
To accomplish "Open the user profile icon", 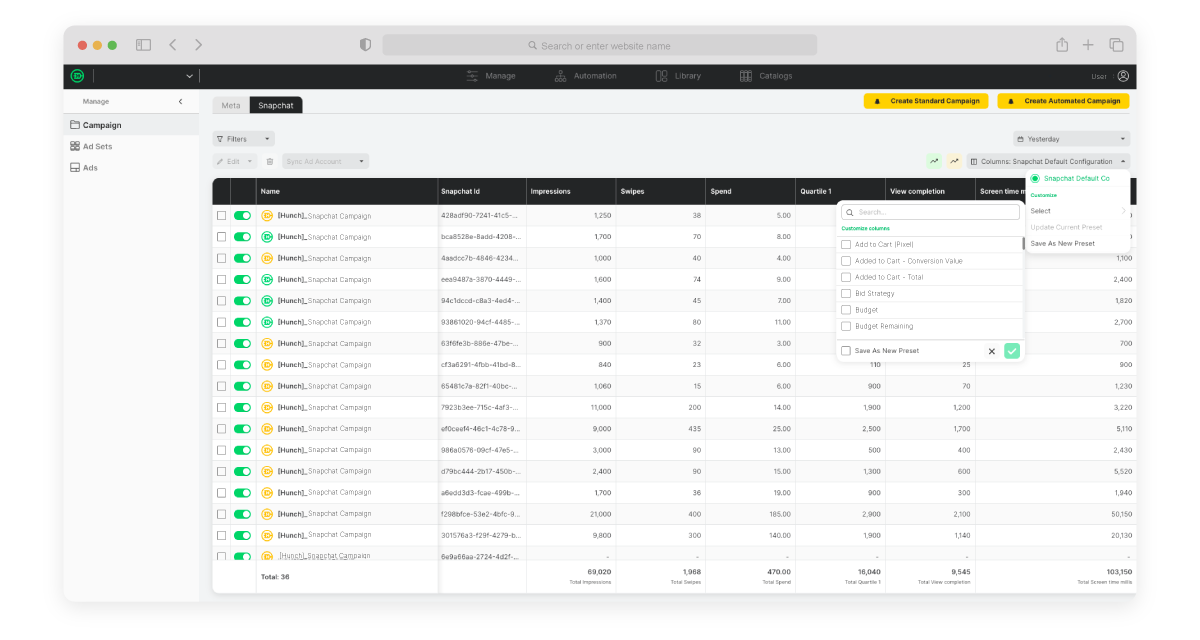I will [x=1123, y=76].
